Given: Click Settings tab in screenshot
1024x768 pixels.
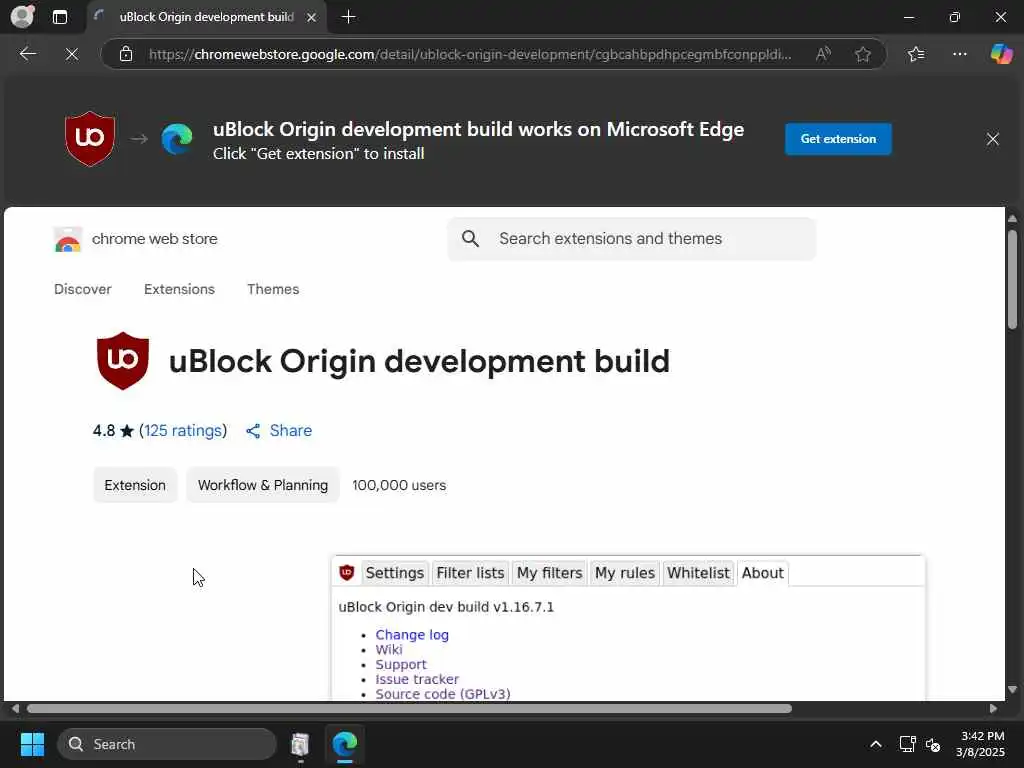Looking at the screenshot, I should 394,573.
